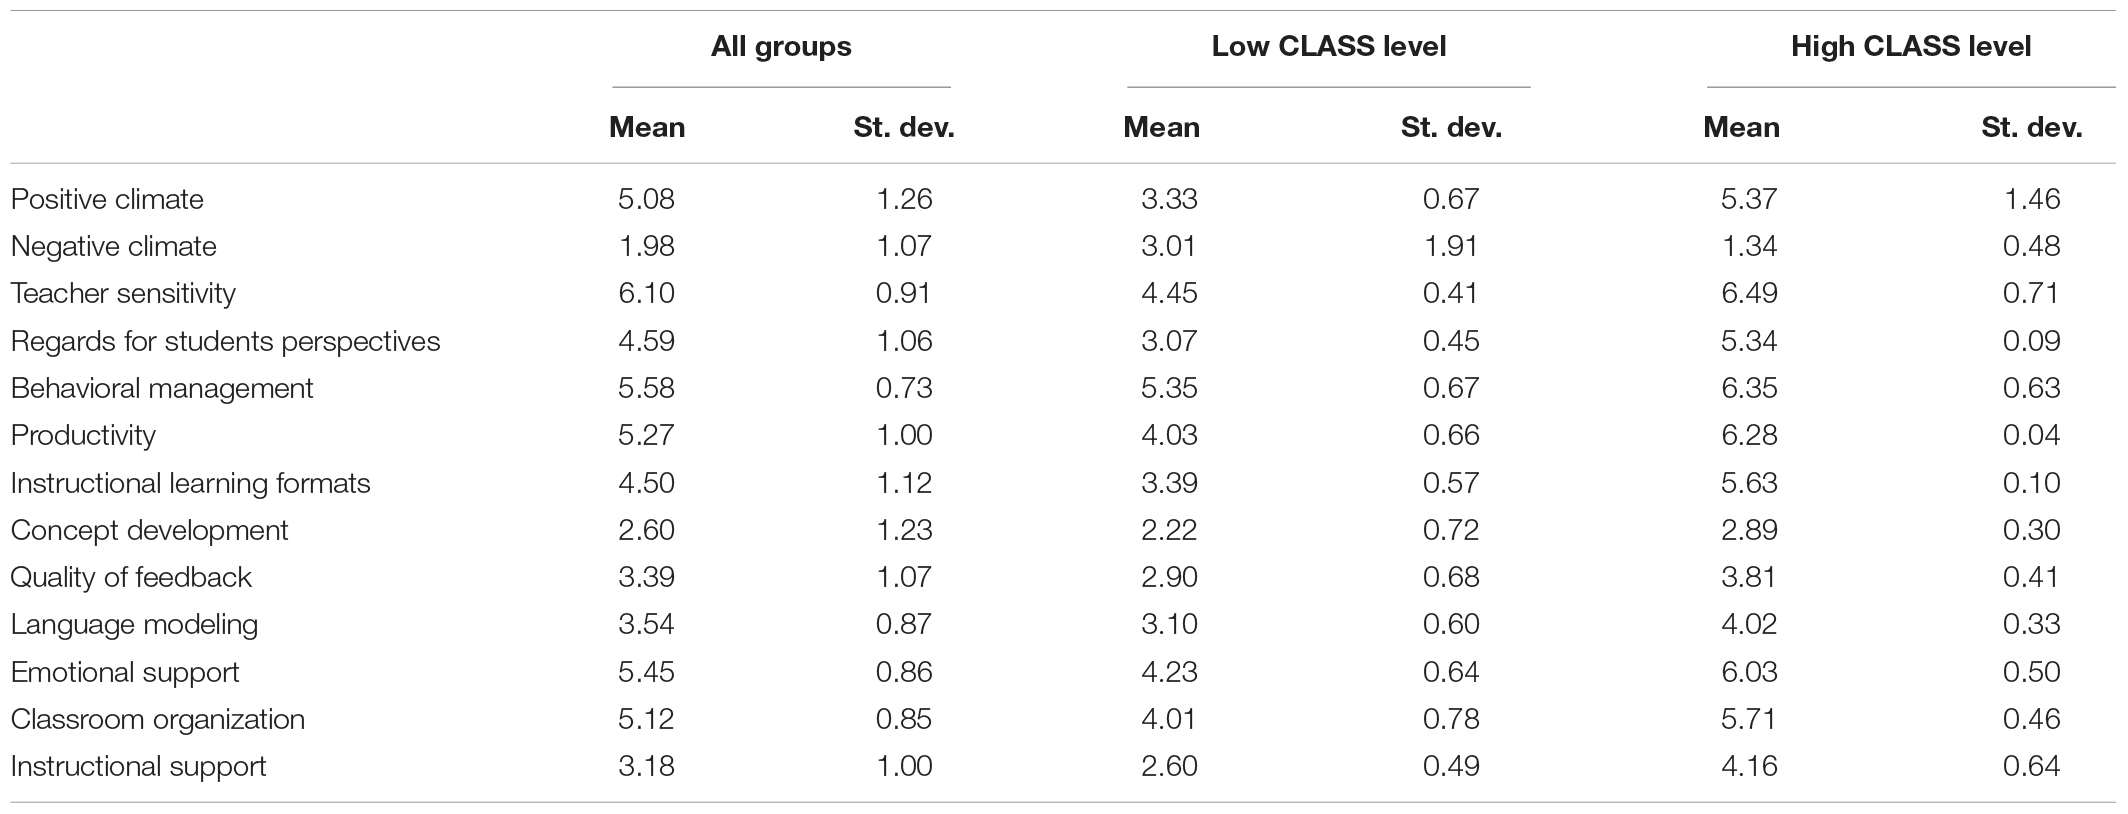2128x814 pixels.
Task: Click the All groups Positive climate mean 5.08
Action: click(646, 199)
